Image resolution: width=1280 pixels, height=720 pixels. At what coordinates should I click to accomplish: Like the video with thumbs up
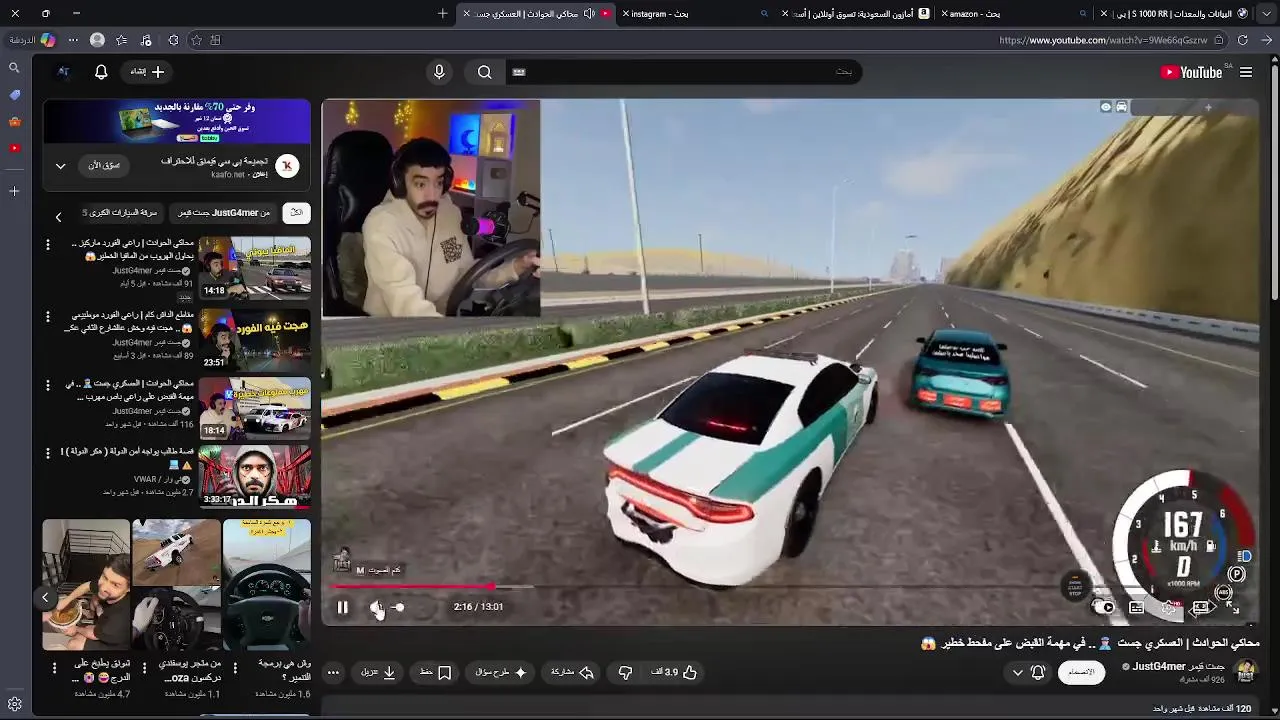[x=674, y=673]
